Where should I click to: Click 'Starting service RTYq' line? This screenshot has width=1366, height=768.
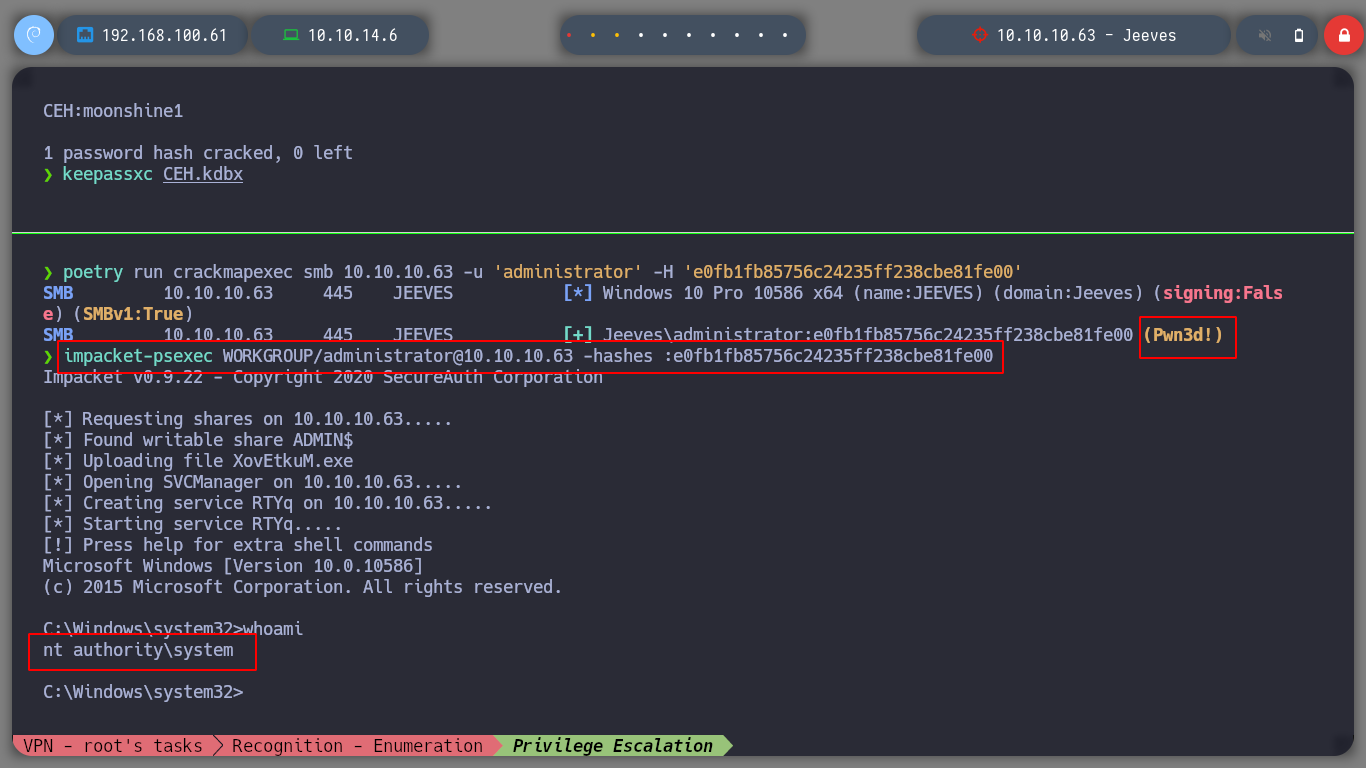[193, 524]
